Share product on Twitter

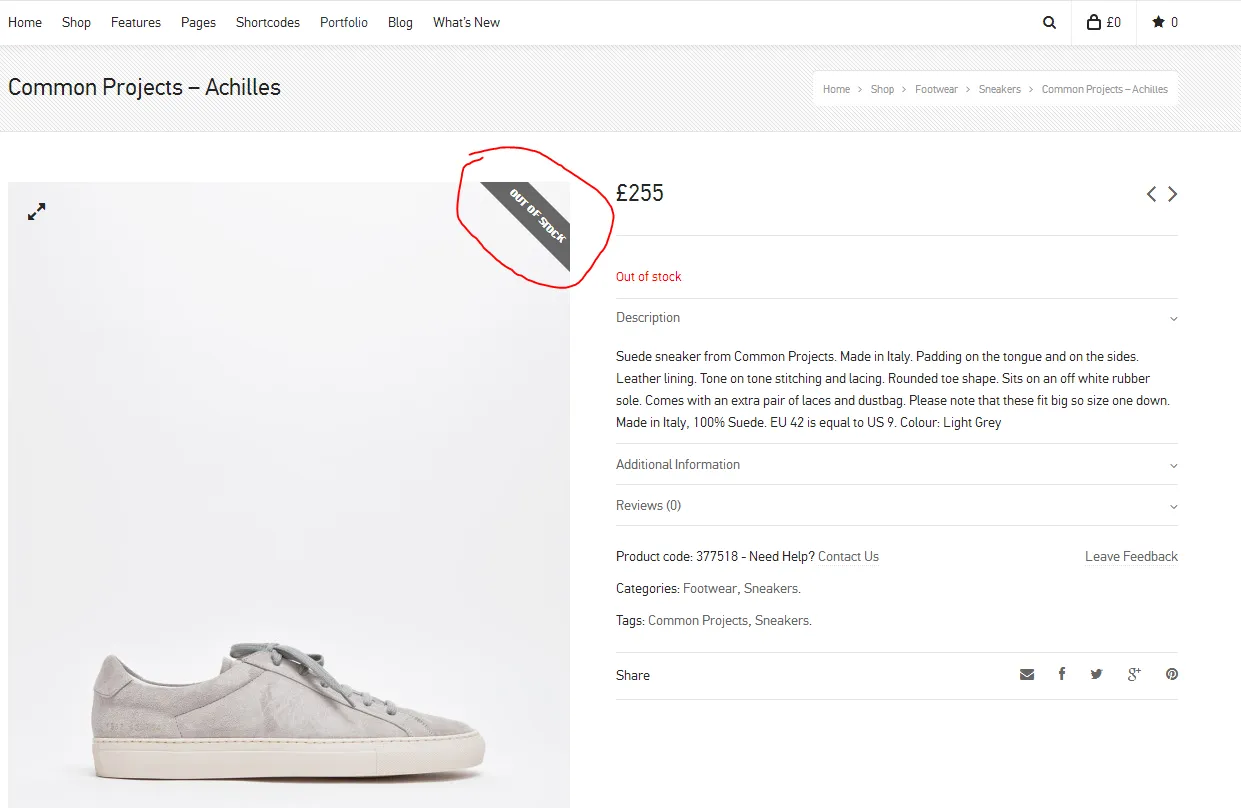pos(1097,675)
